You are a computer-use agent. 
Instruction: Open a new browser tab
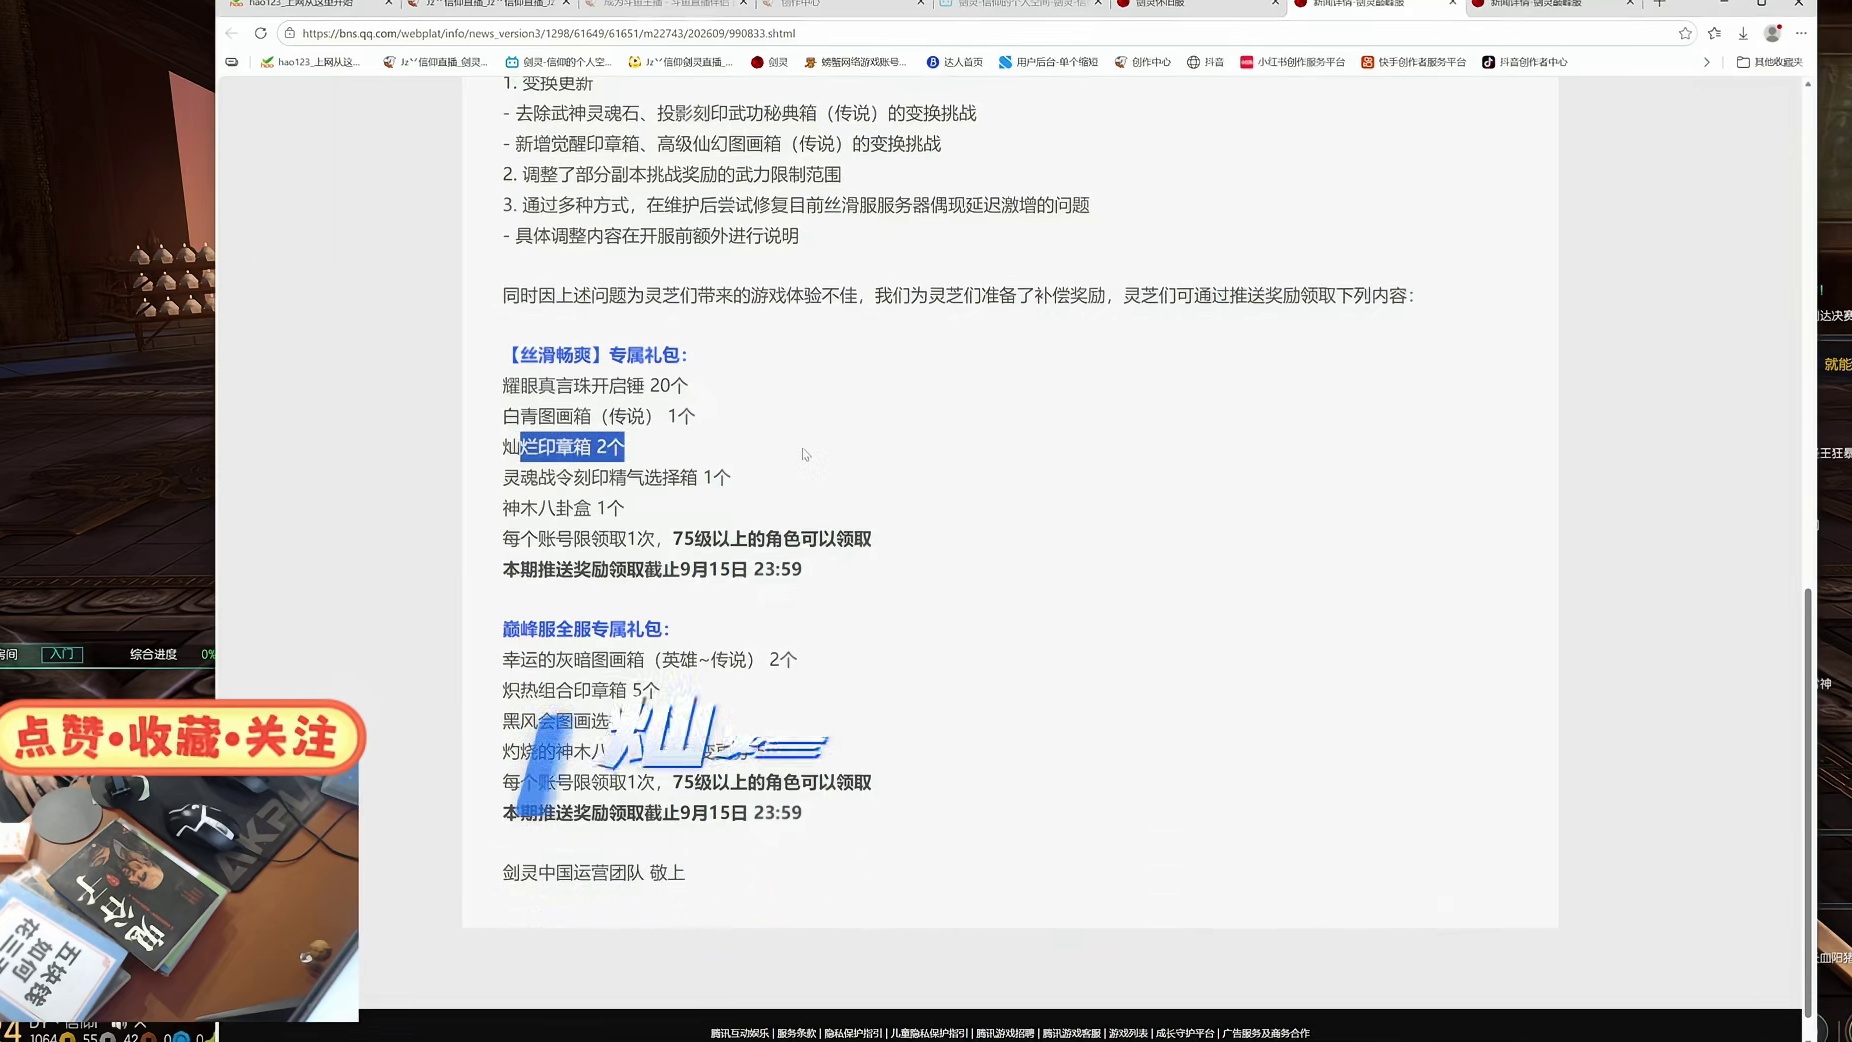pos(1660,4)
